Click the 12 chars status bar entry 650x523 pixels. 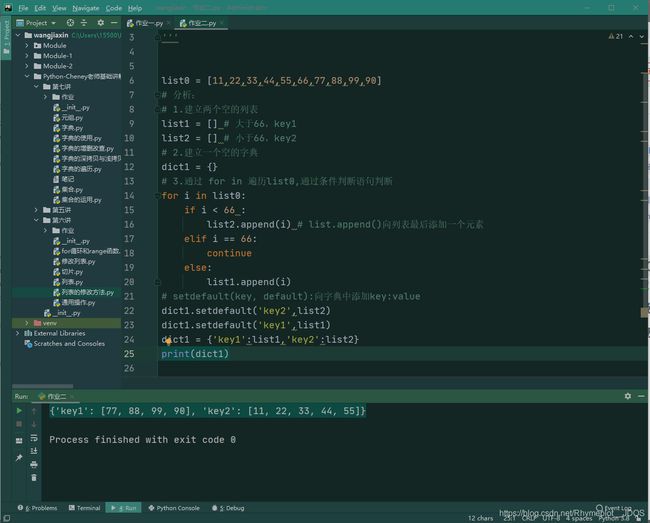tap(480, 518)
